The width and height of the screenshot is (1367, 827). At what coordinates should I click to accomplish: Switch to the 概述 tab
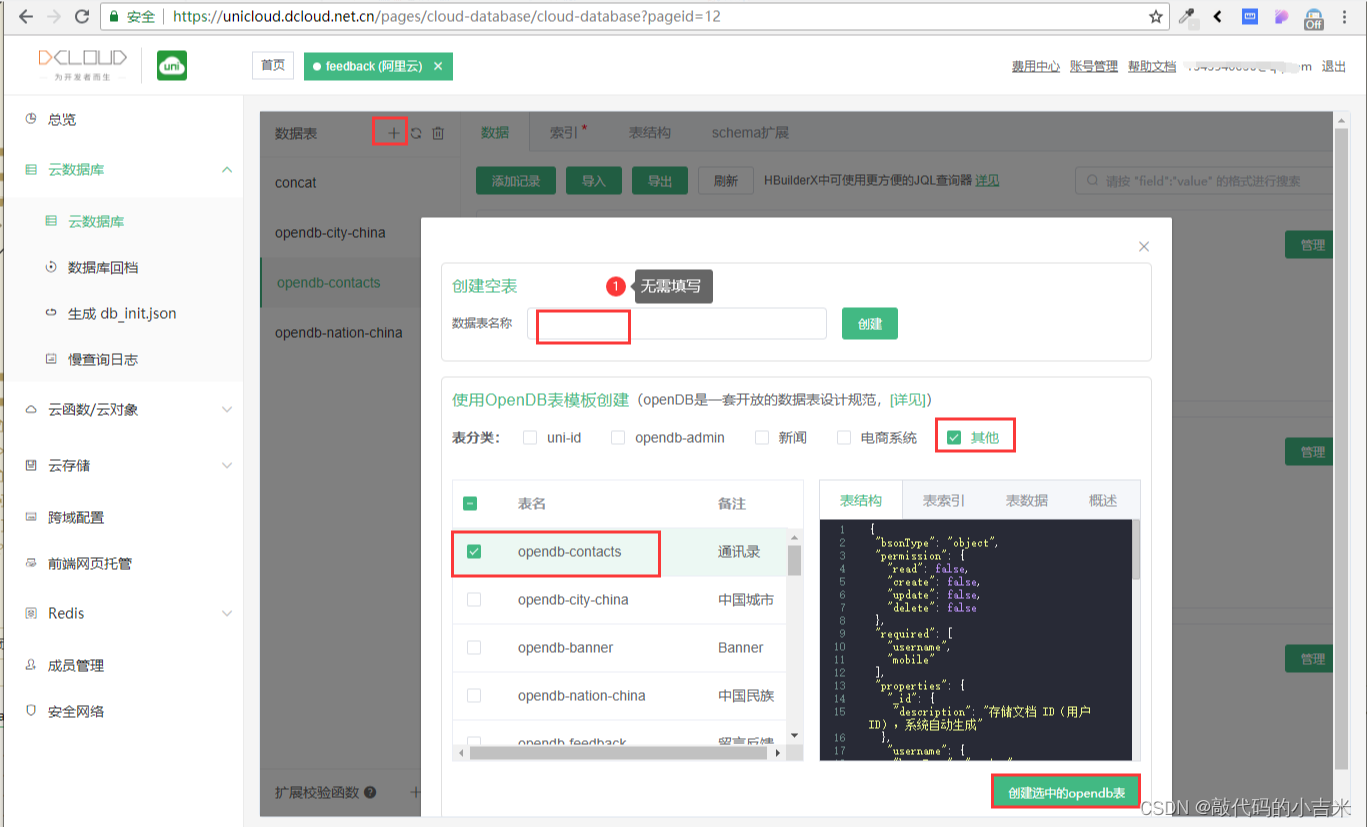[1102, 500]
